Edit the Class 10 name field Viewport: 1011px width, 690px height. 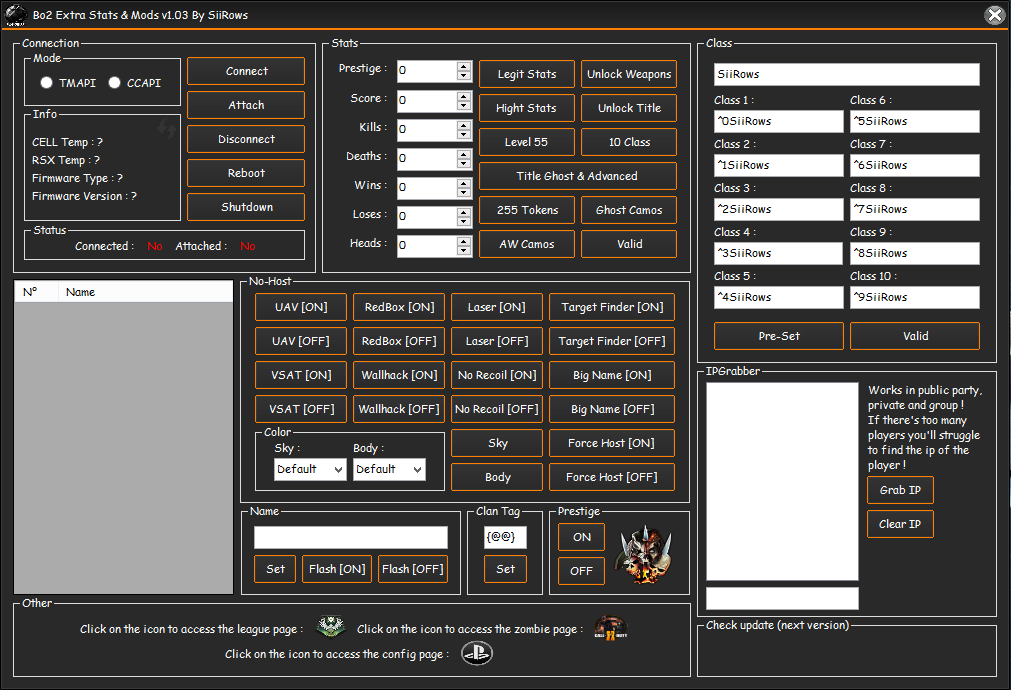click(x=915, y=297)
